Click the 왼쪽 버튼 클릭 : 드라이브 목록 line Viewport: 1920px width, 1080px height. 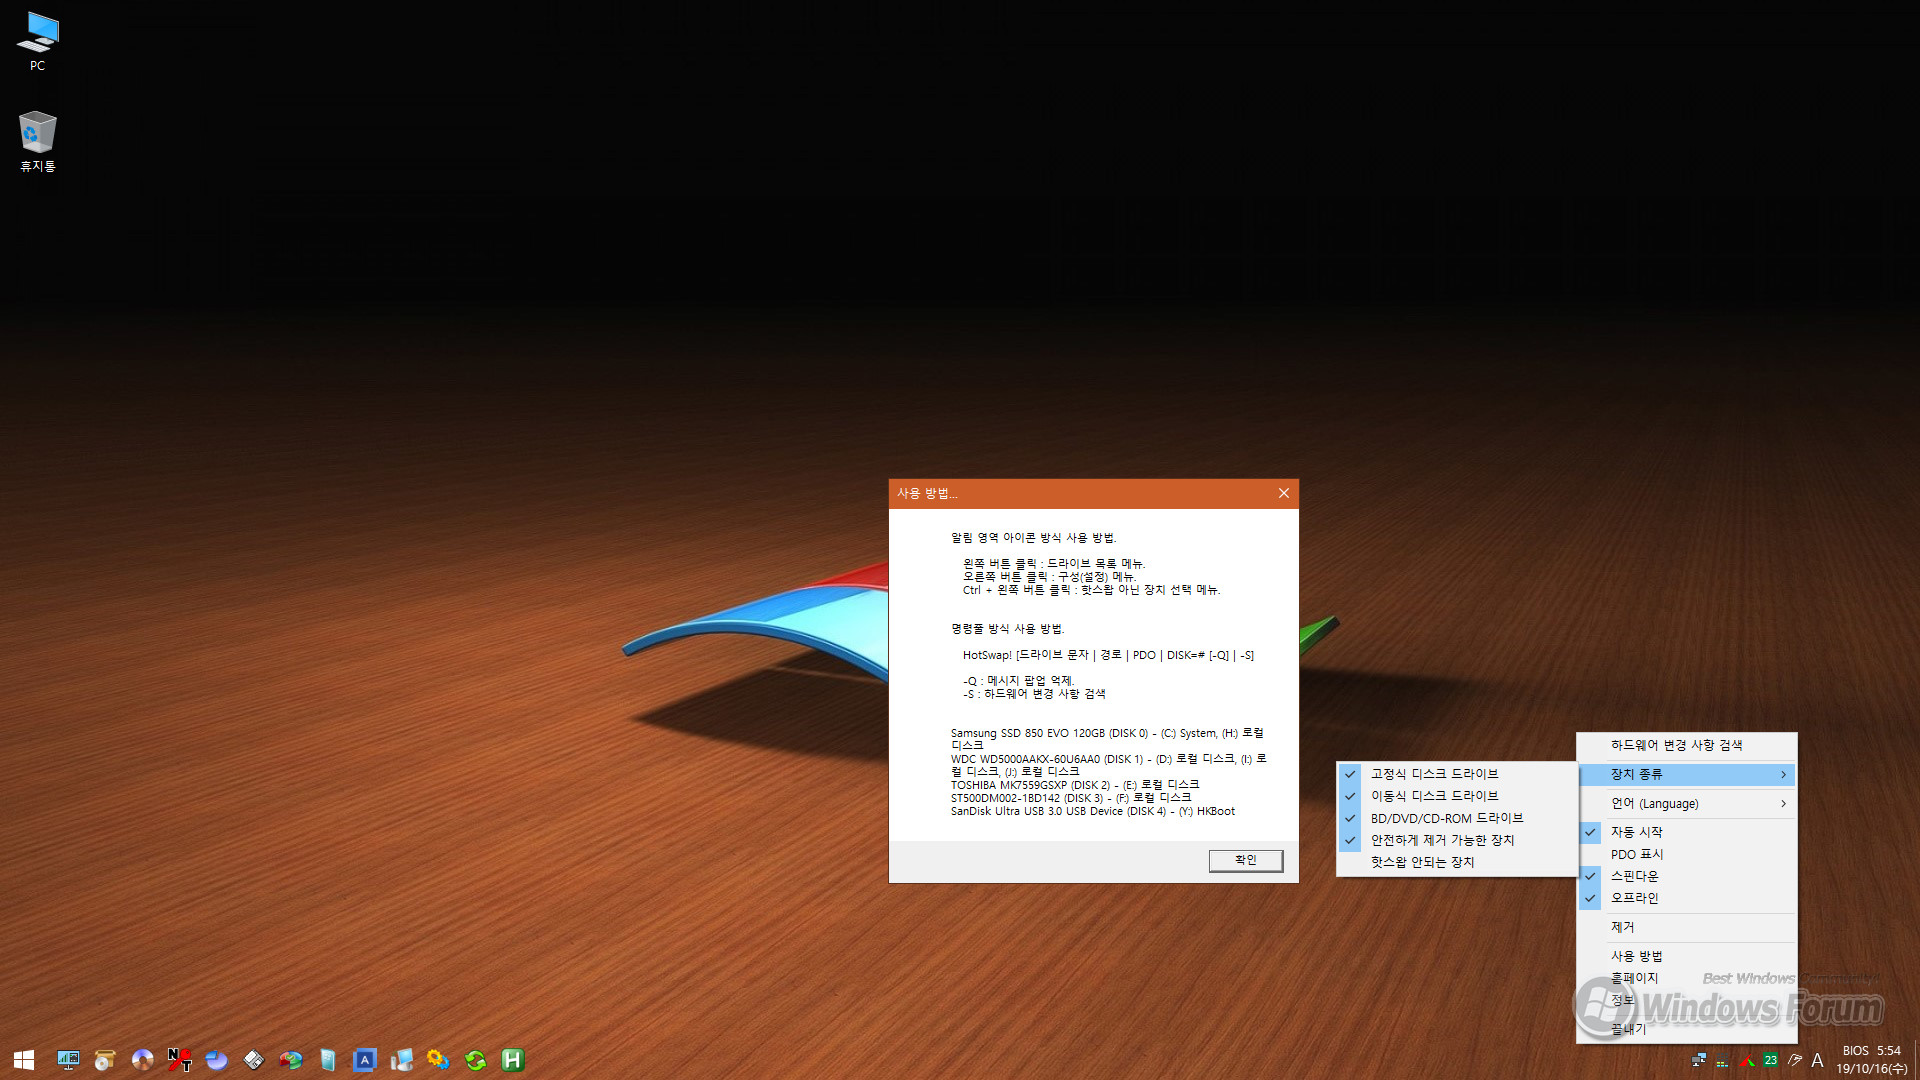1054,564
